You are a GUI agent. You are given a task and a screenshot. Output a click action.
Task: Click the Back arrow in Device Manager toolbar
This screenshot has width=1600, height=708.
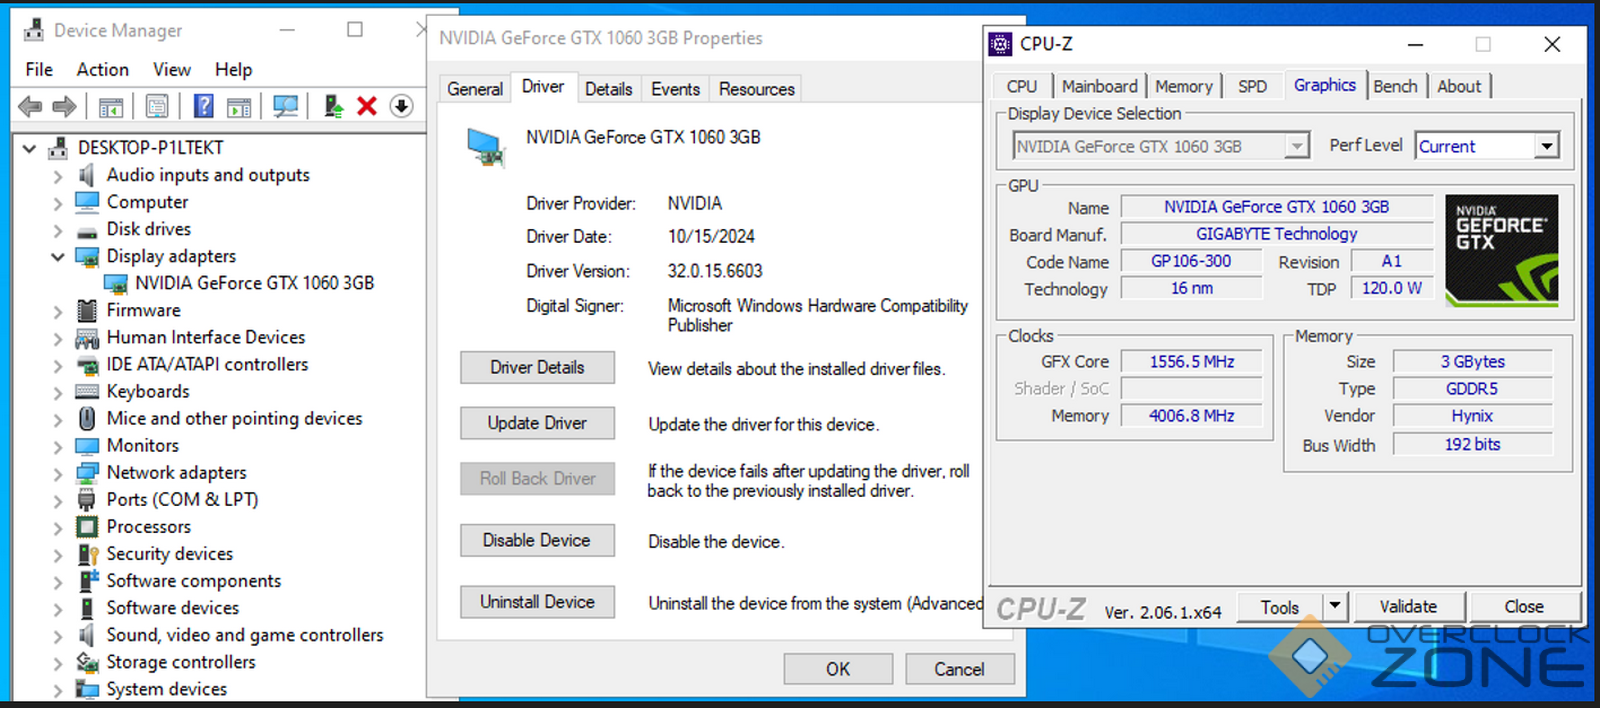click(x=31, y=106)
